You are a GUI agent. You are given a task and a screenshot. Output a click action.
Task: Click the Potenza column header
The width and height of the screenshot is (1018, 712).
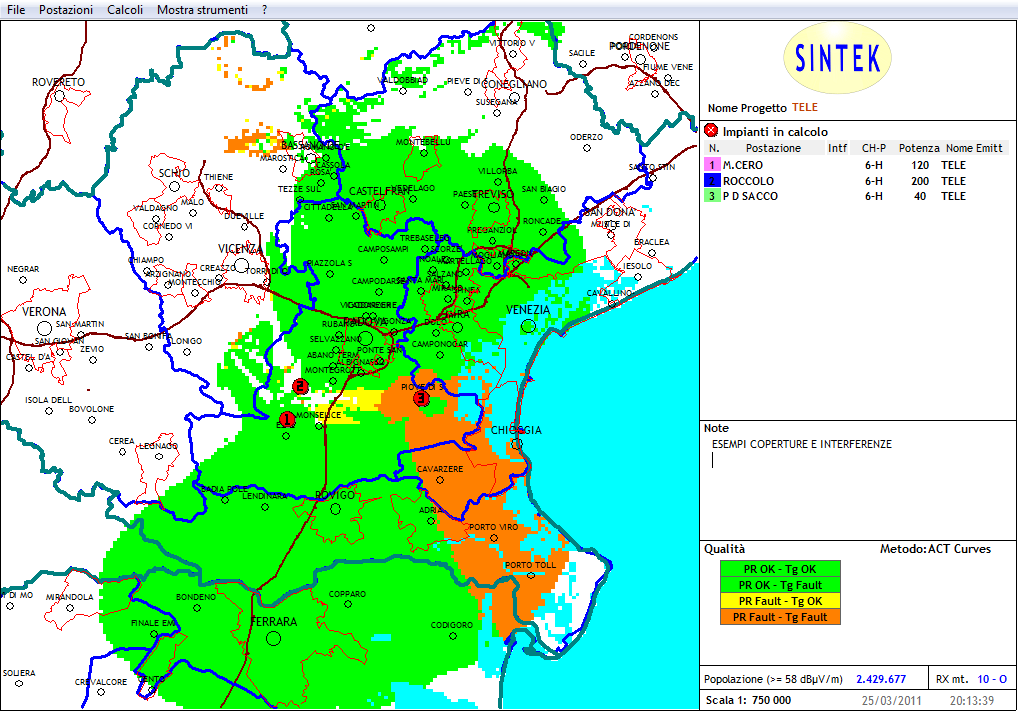click(x=918, y=148)
